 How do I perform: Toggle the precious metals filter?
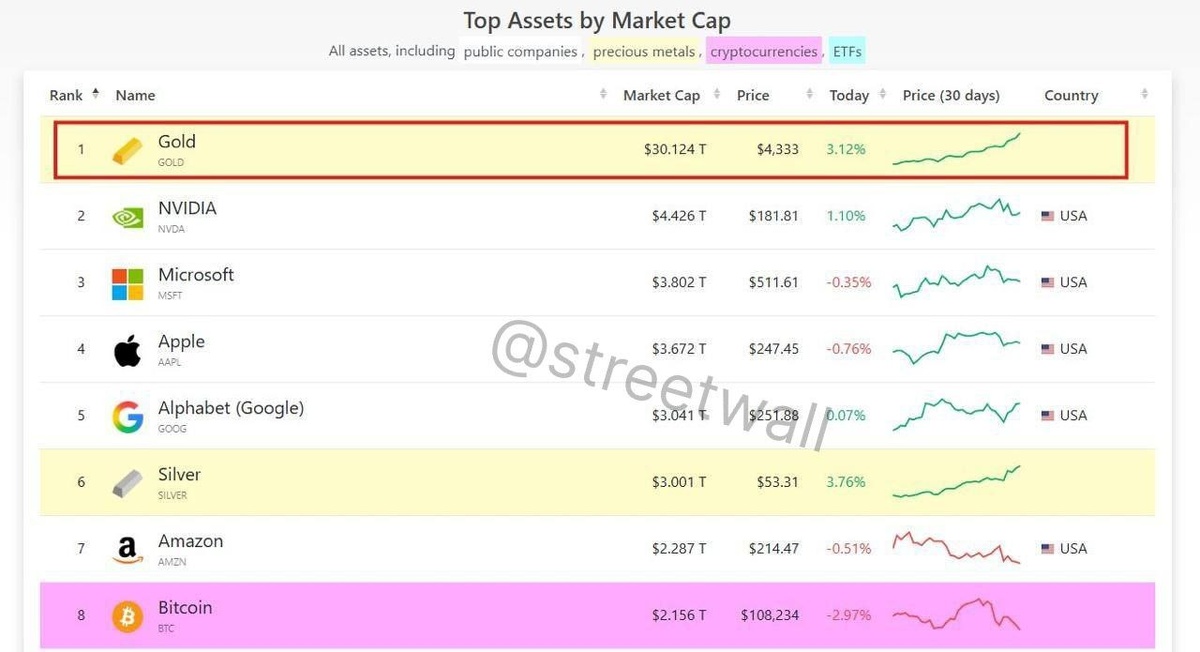pyautogui.click(x=644, y=51)
